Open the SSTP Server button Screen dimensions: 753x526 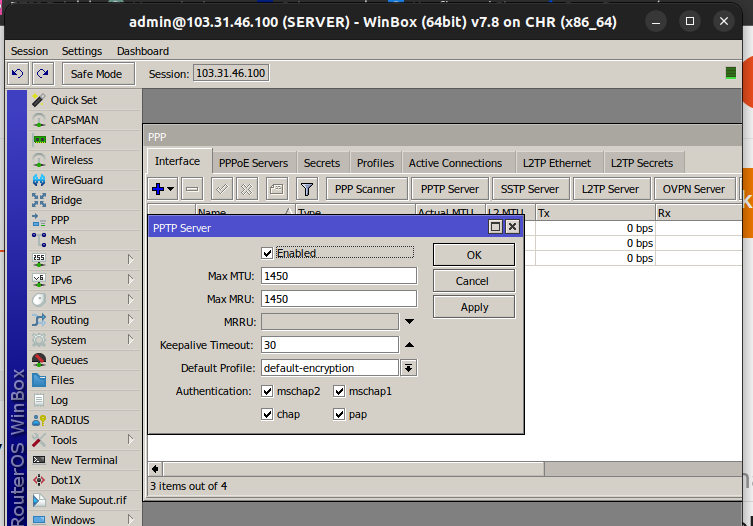coord(530,189)
